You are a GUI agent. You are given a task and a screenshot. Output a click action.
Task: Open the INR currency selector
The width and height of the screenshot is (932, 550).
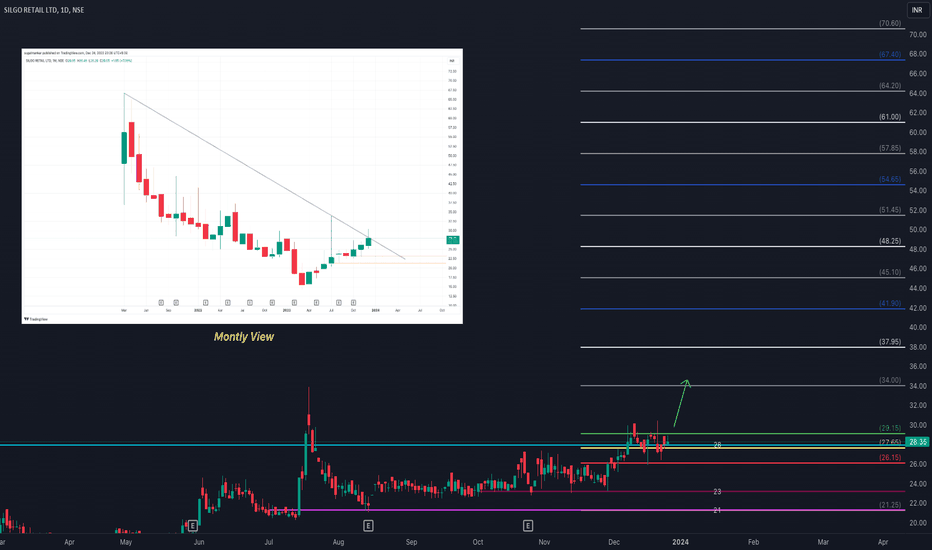pyautogui.click(x=917, y=10)
